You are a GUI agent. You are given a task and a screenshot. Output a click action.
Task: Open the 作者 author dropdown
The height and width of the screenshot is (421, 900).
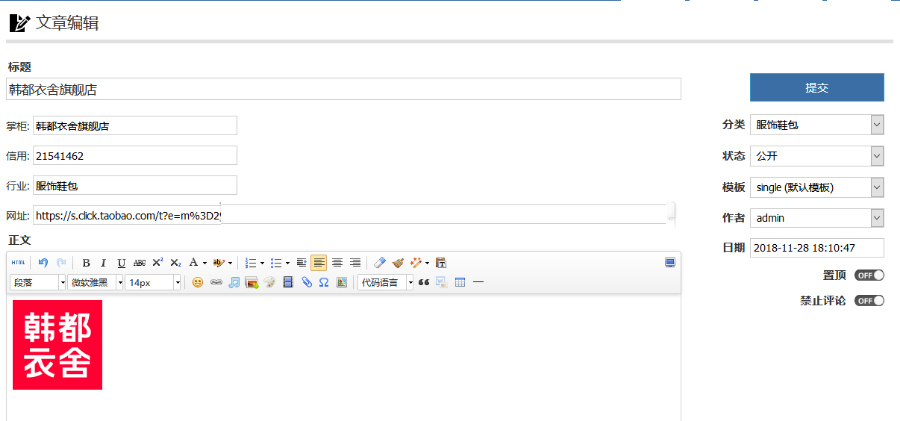pos(817,218)
